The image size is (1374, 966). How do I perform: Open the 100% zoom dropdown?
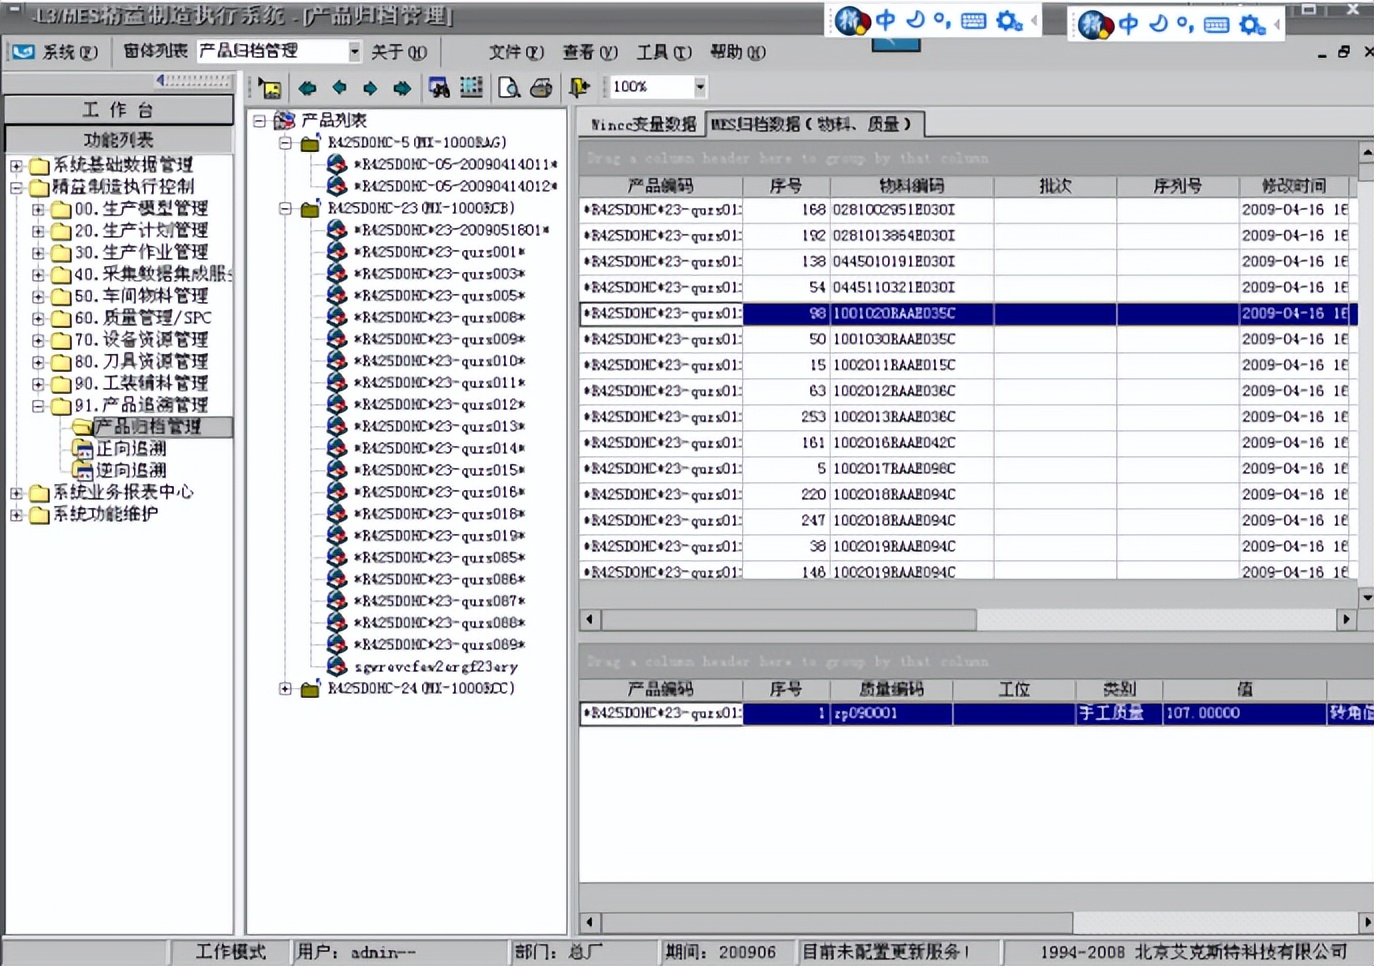point(699,87)
